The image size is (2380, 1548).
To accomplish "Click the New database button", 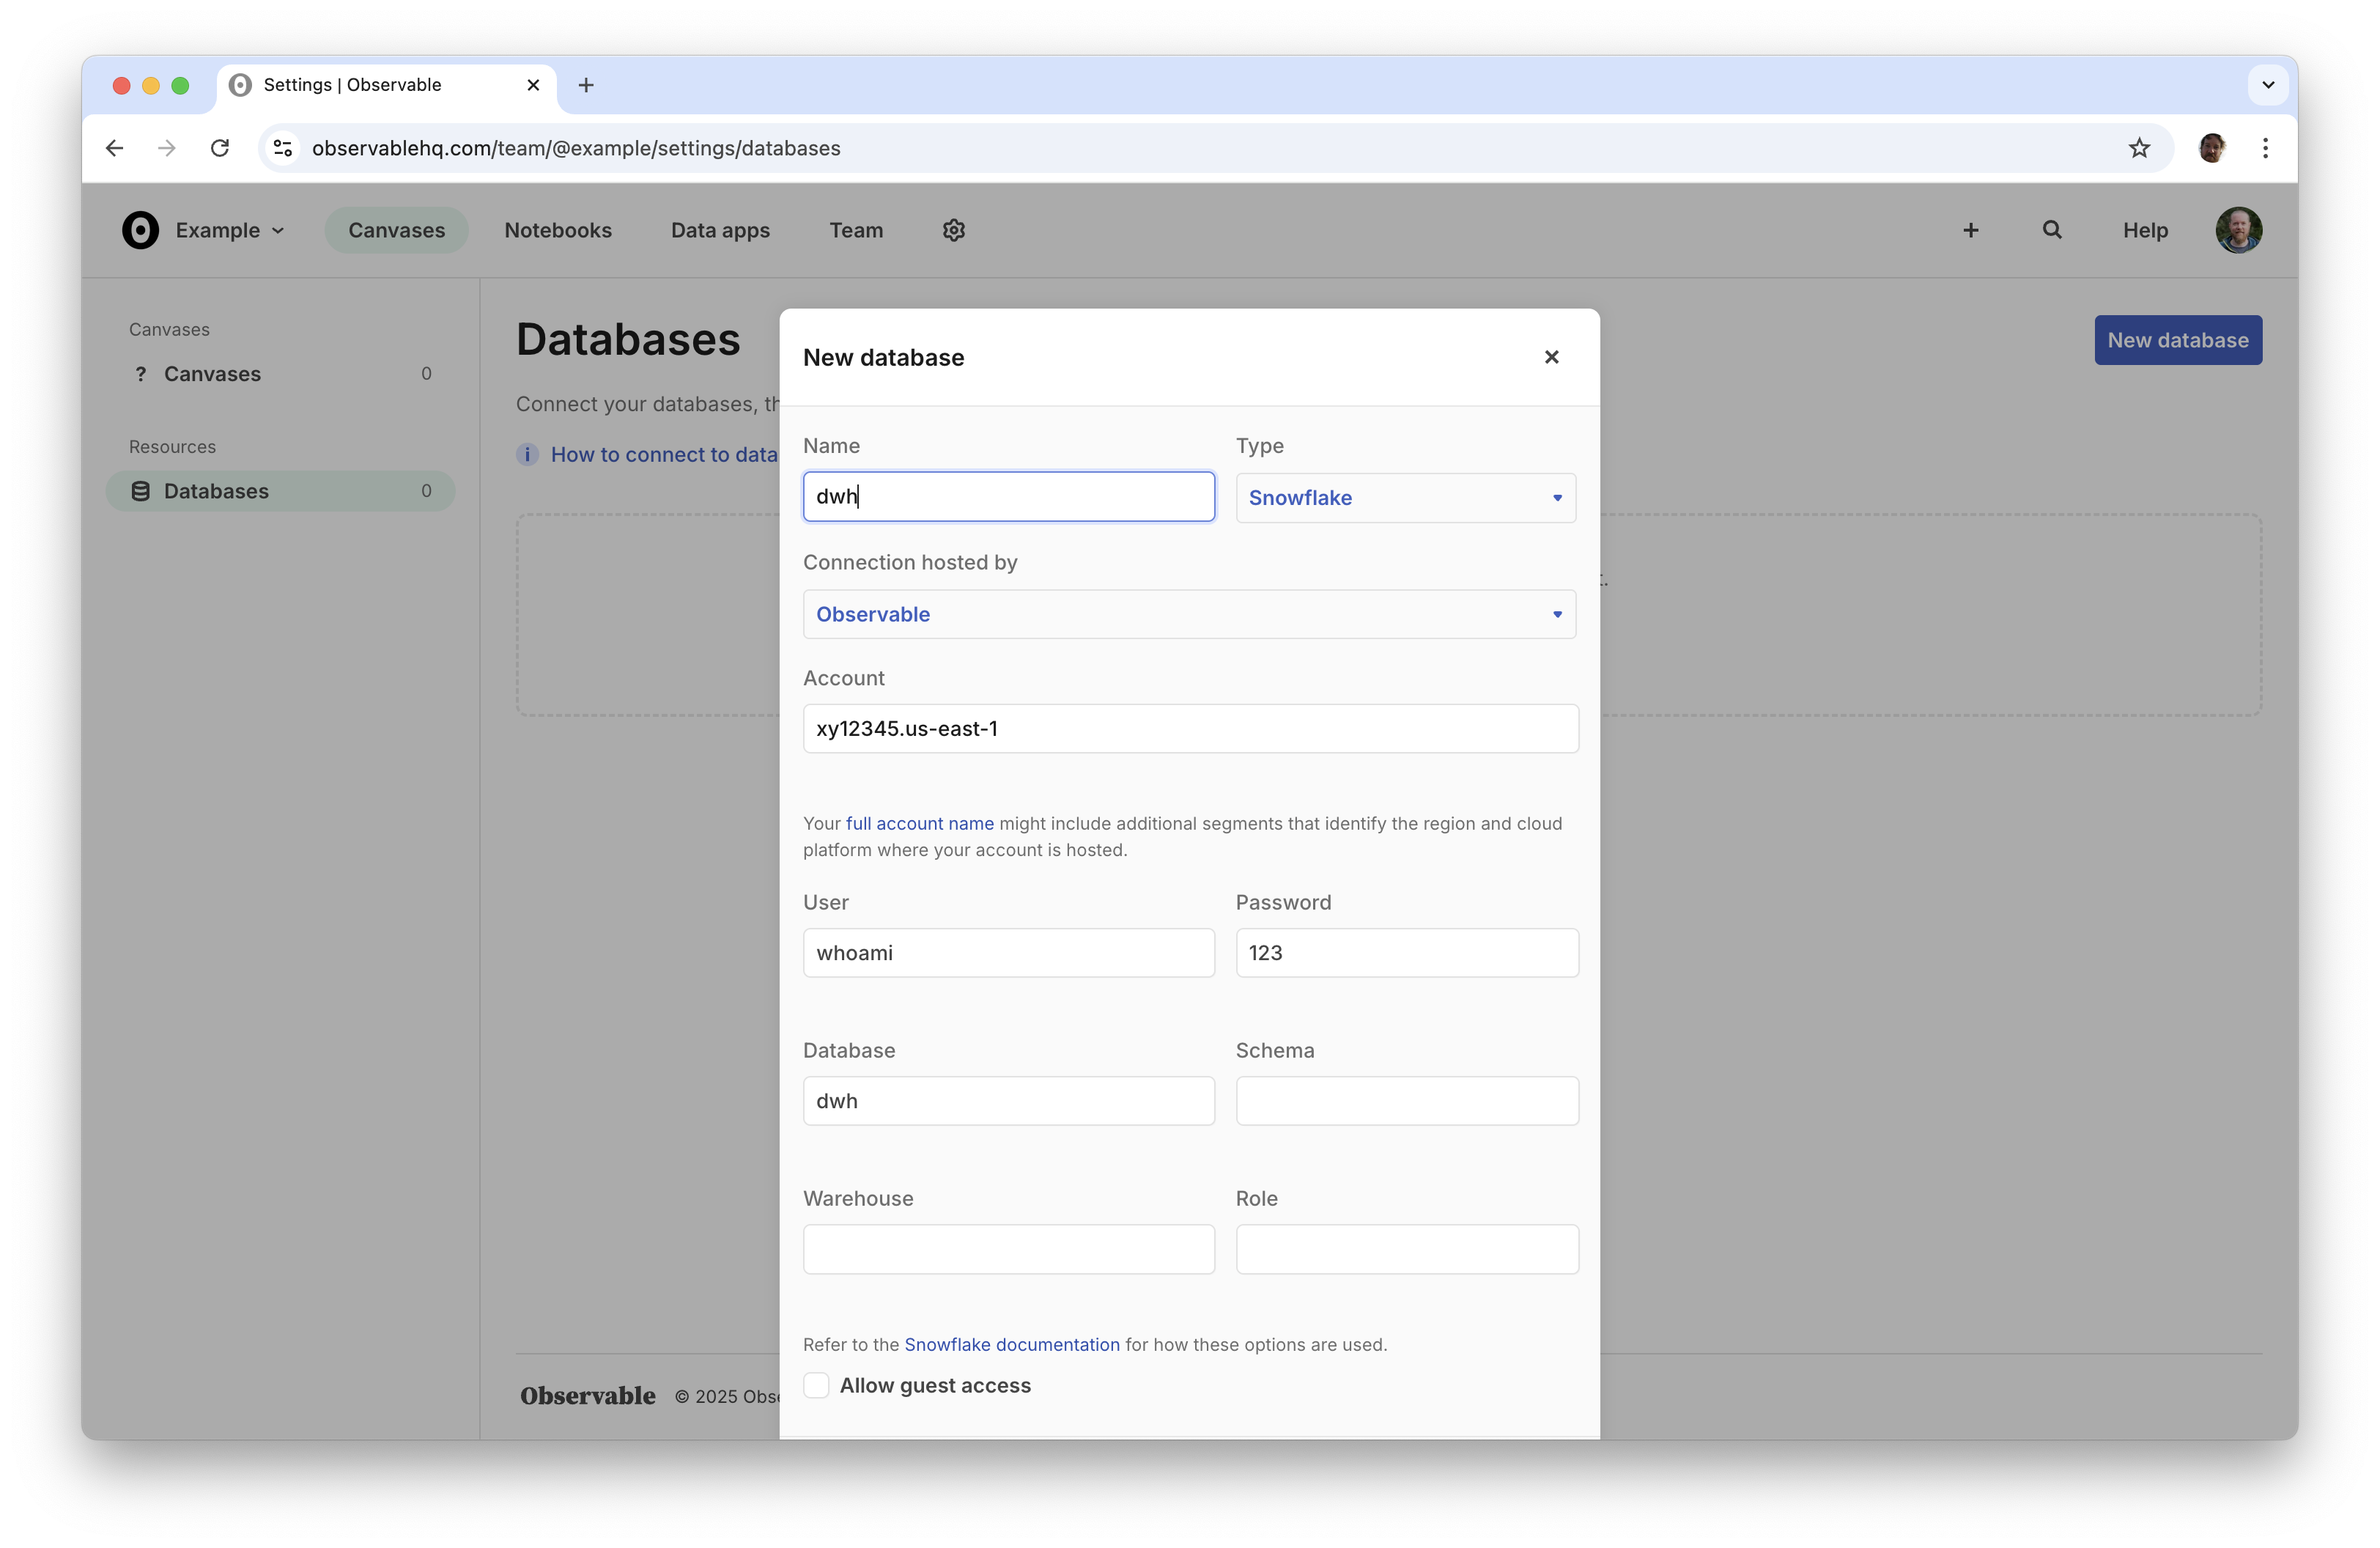I will pyautogui.click(x=2177, y=340).
